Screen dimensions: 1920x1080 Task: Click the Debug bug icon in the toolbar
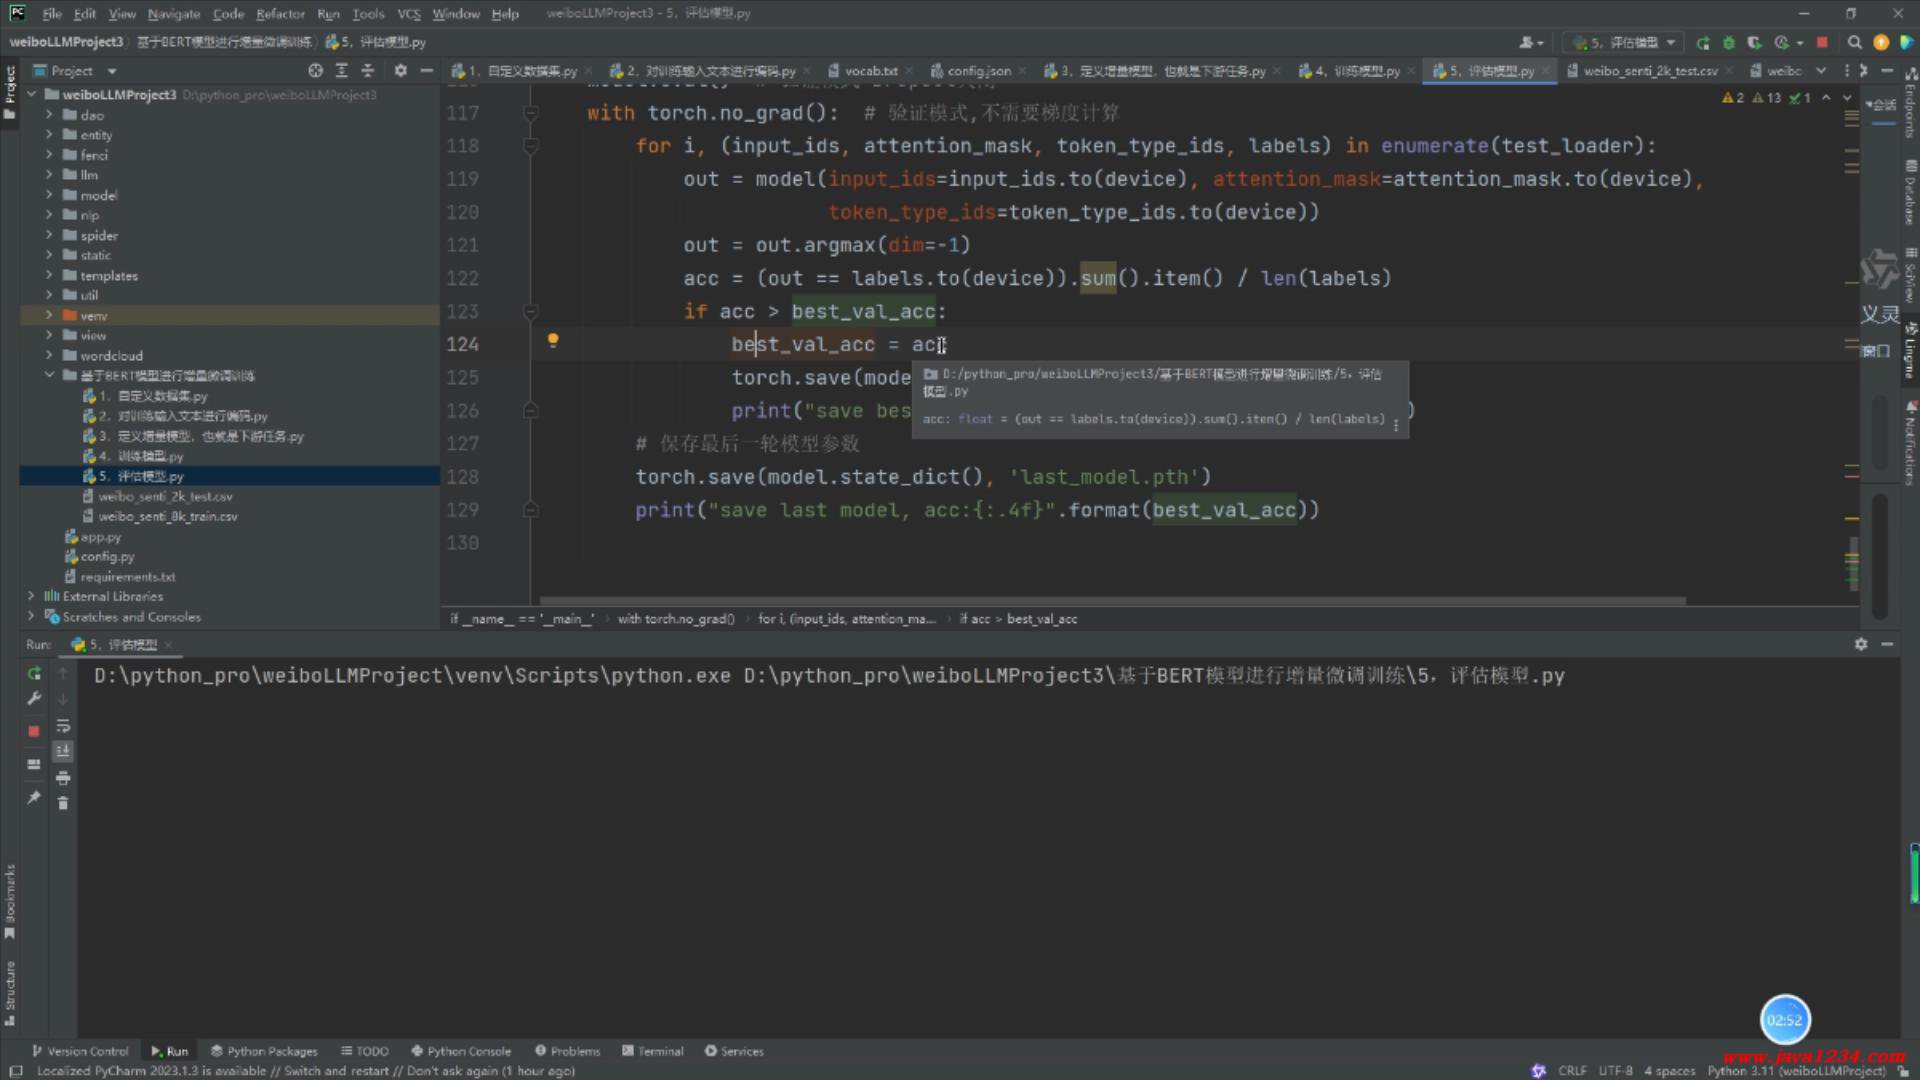1729,43
